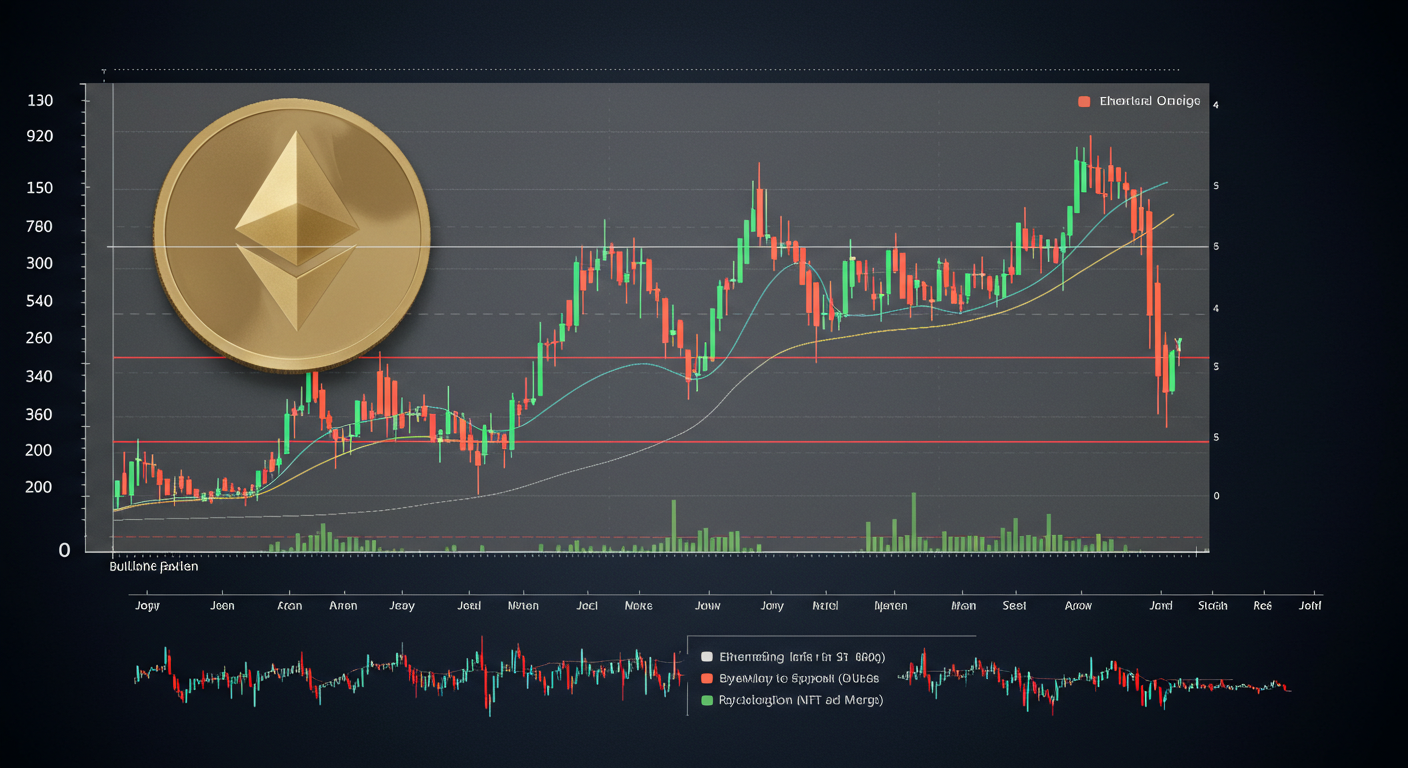The height and width of the screenshot is (768, 1408).
Task: Select the 'Eharlard Onaige' legend label
Action: pos(1149,102)
